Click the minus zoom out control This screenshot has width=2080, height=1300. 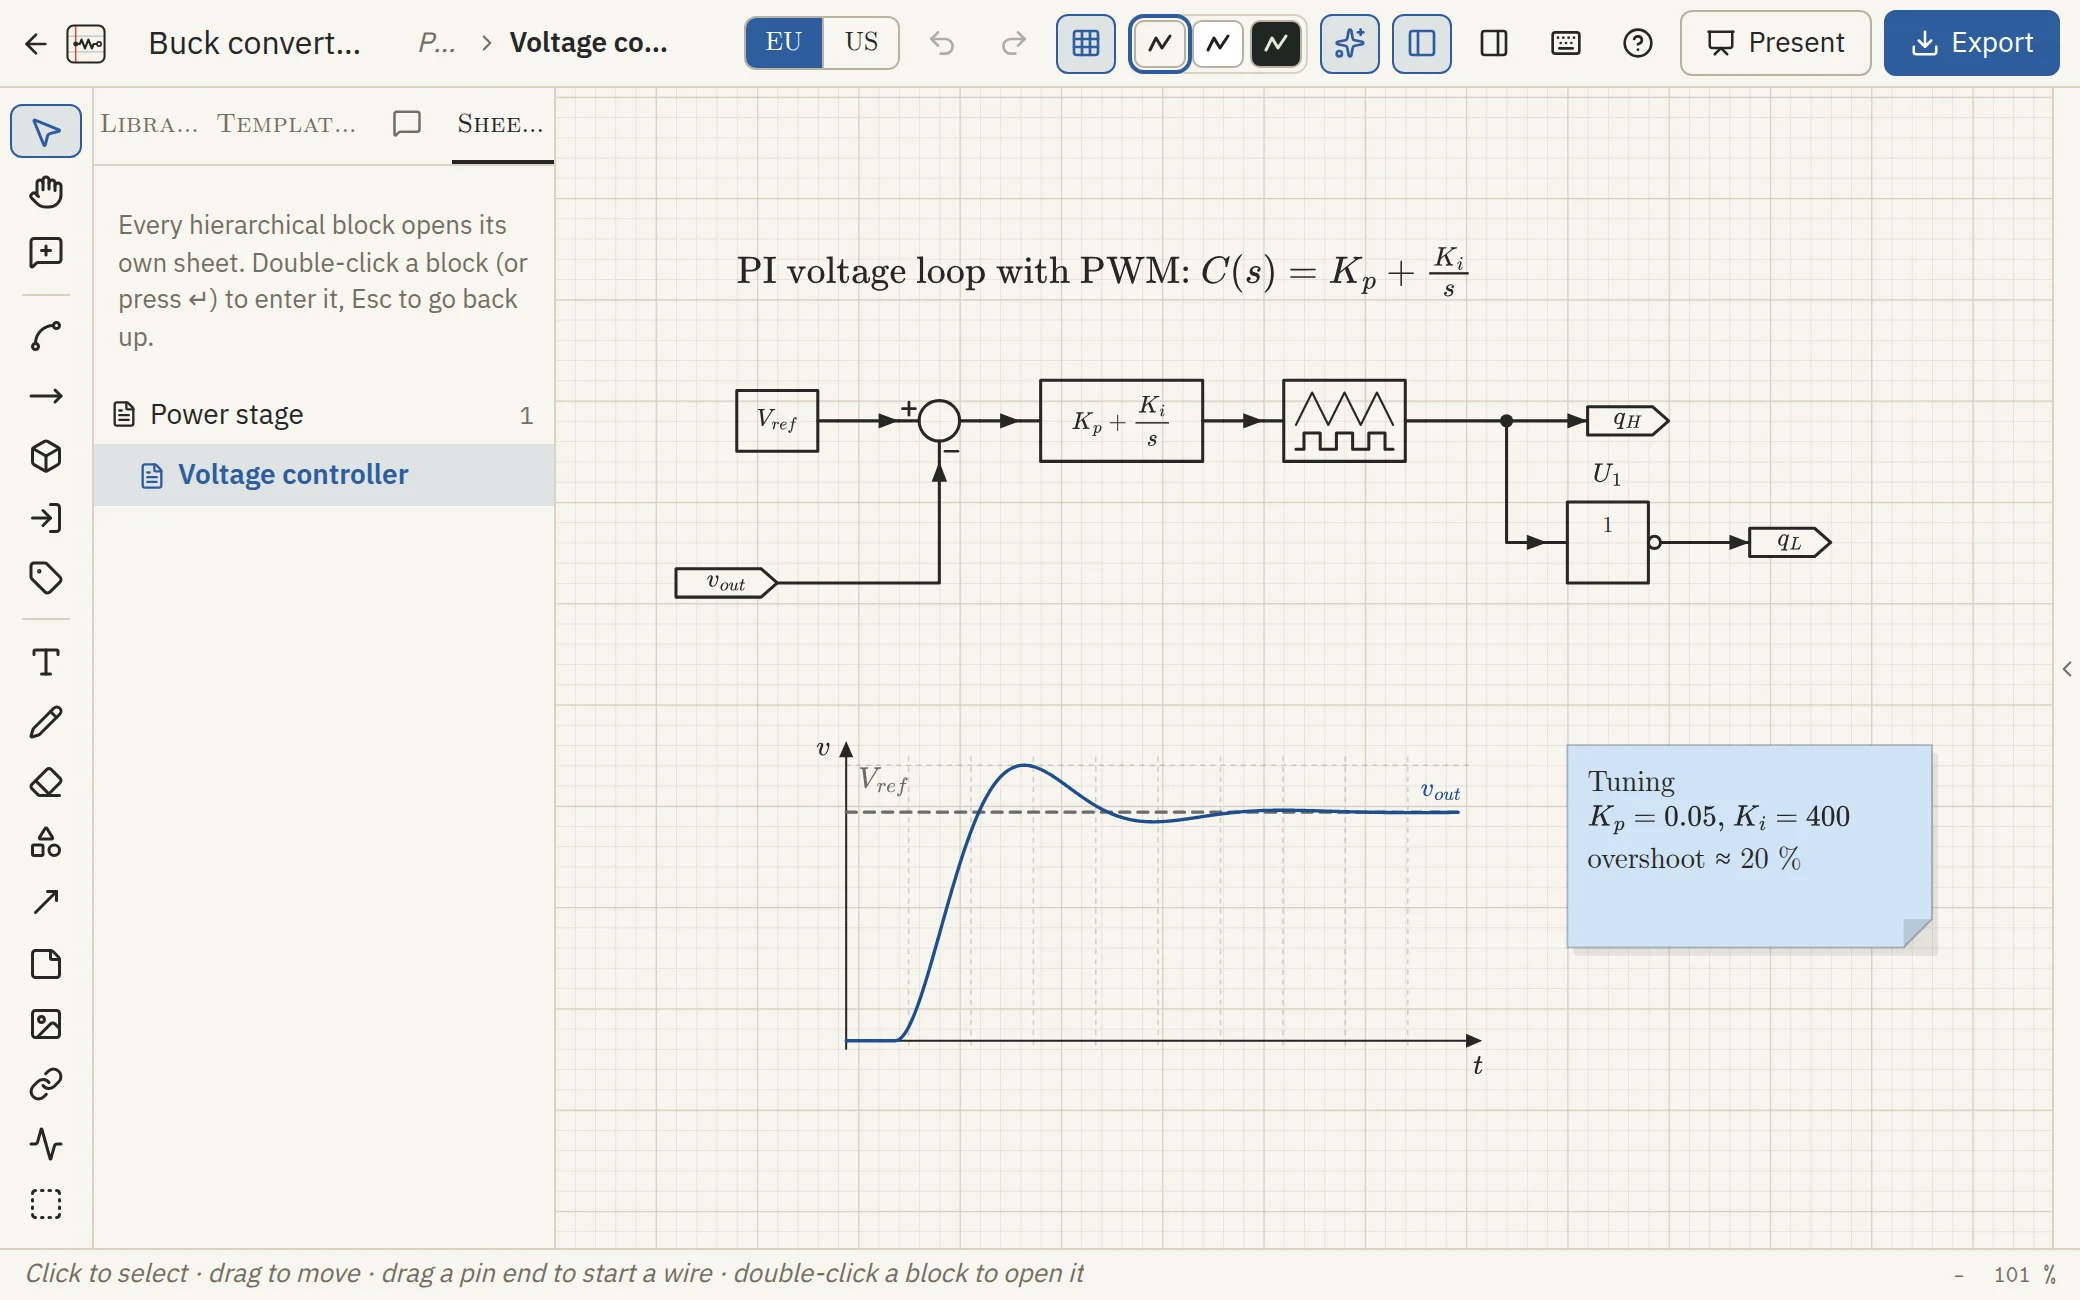click(1959, 1274)
